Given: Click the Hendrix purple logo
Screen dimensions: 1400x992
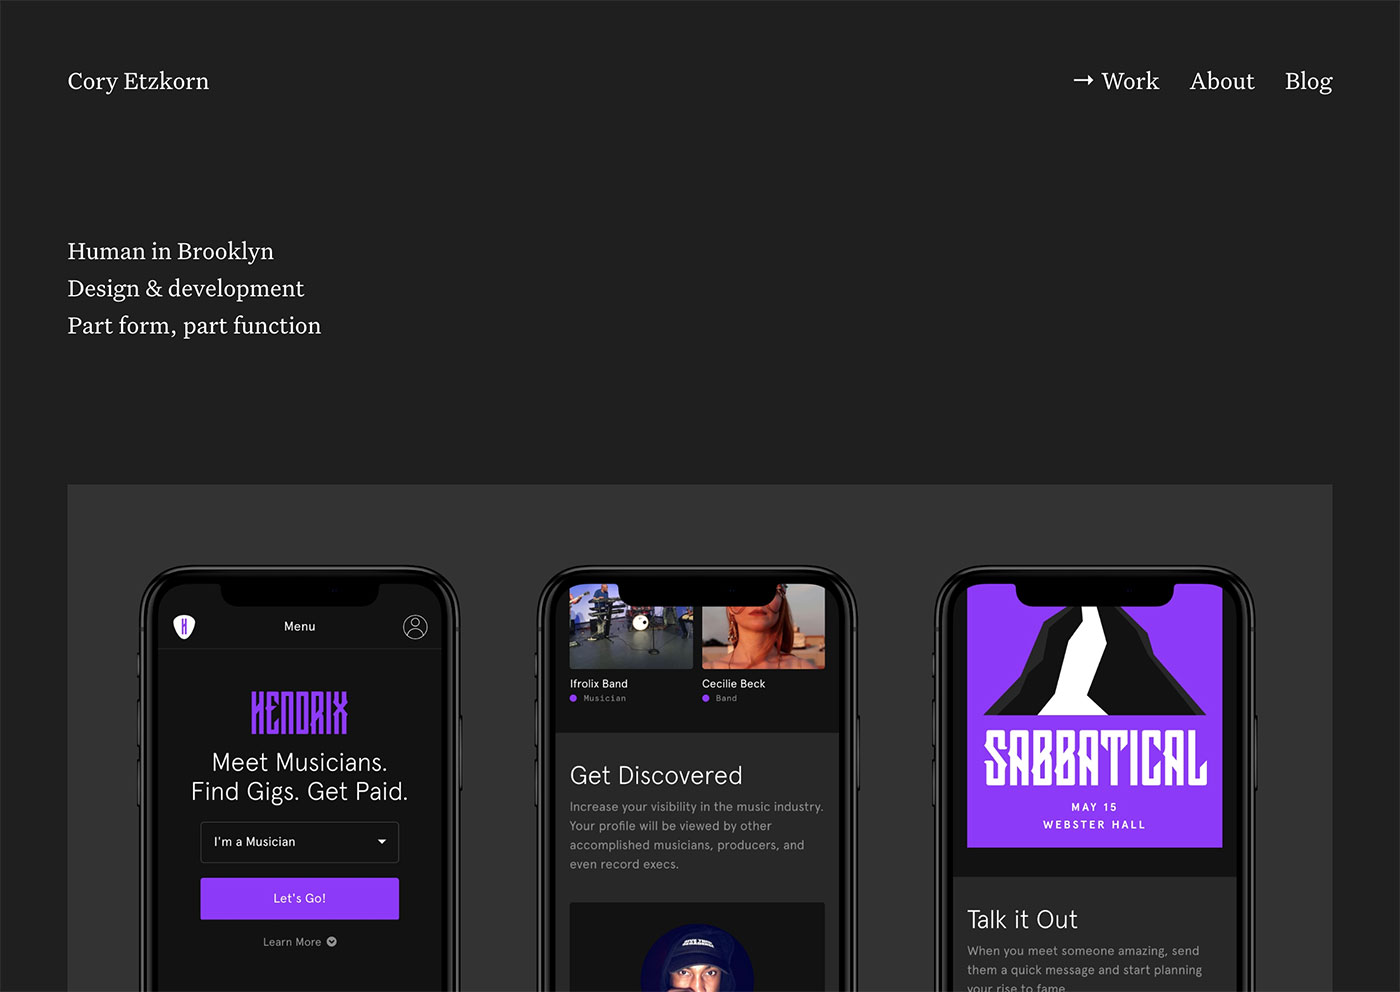Looking at the screenshot, I should (300, 713).
